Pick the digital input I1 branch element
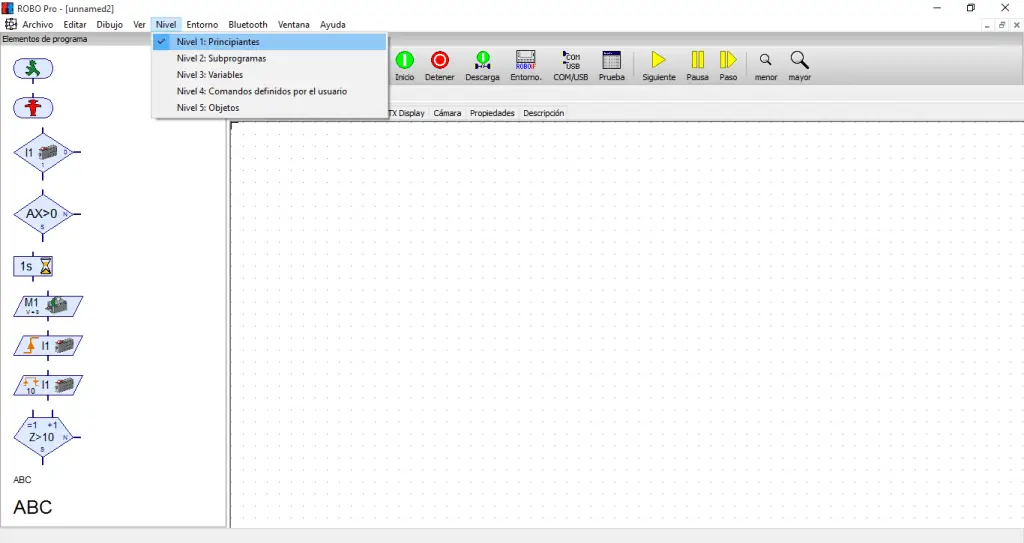Viewport: 1024px width, 543px height. [x=43, y=153]
